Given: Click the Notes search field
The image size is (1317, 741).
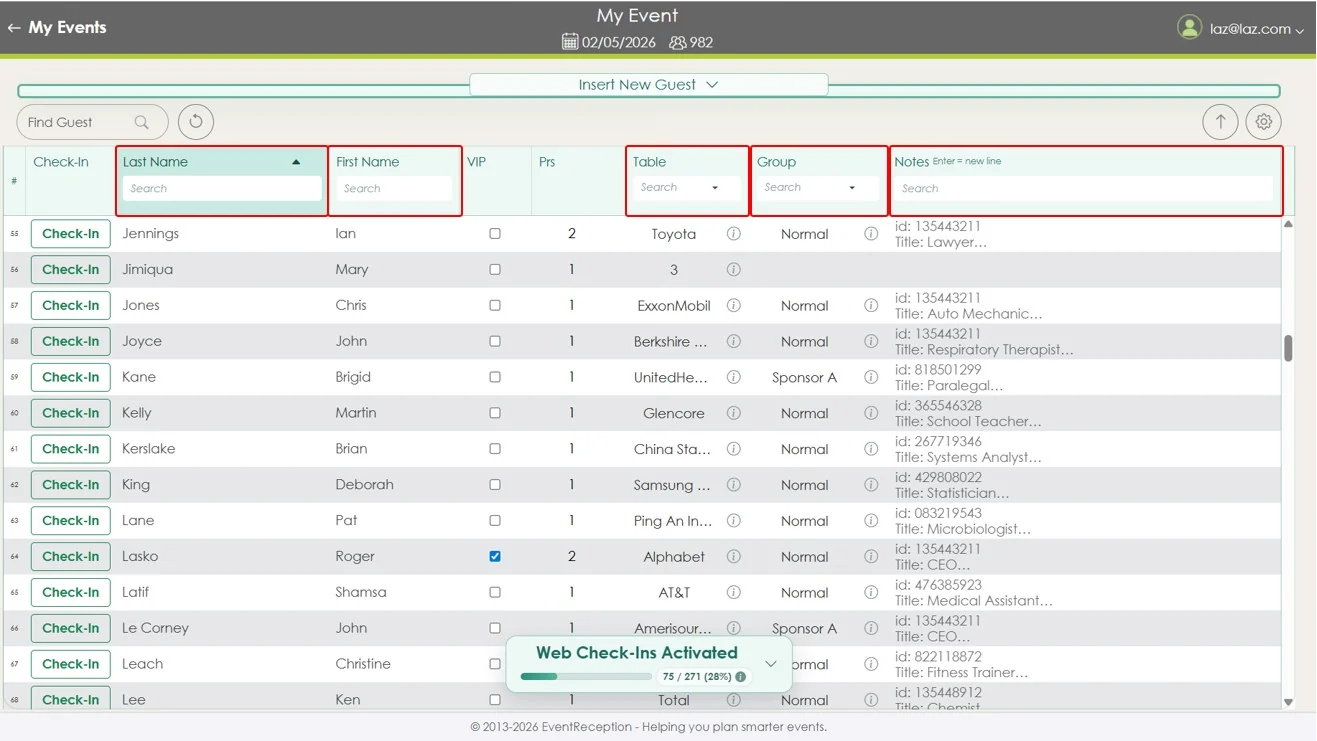Looking at the screenshot, I should point(1084,188).
